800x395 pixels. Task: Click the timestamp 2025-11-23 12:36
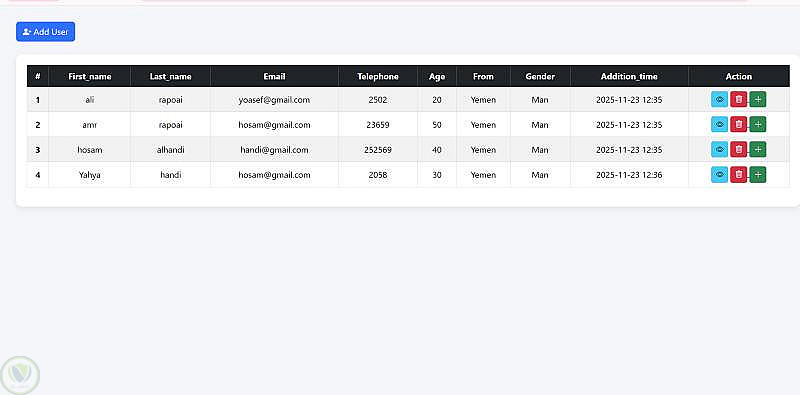coord(629,175)
